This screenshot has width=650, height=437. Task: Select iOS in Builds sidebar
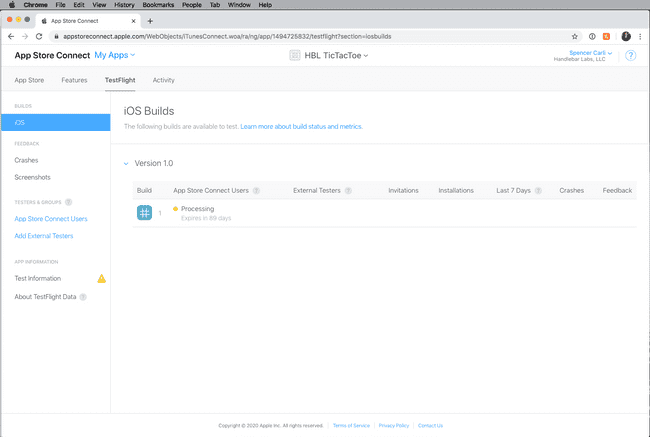(56, 123)
